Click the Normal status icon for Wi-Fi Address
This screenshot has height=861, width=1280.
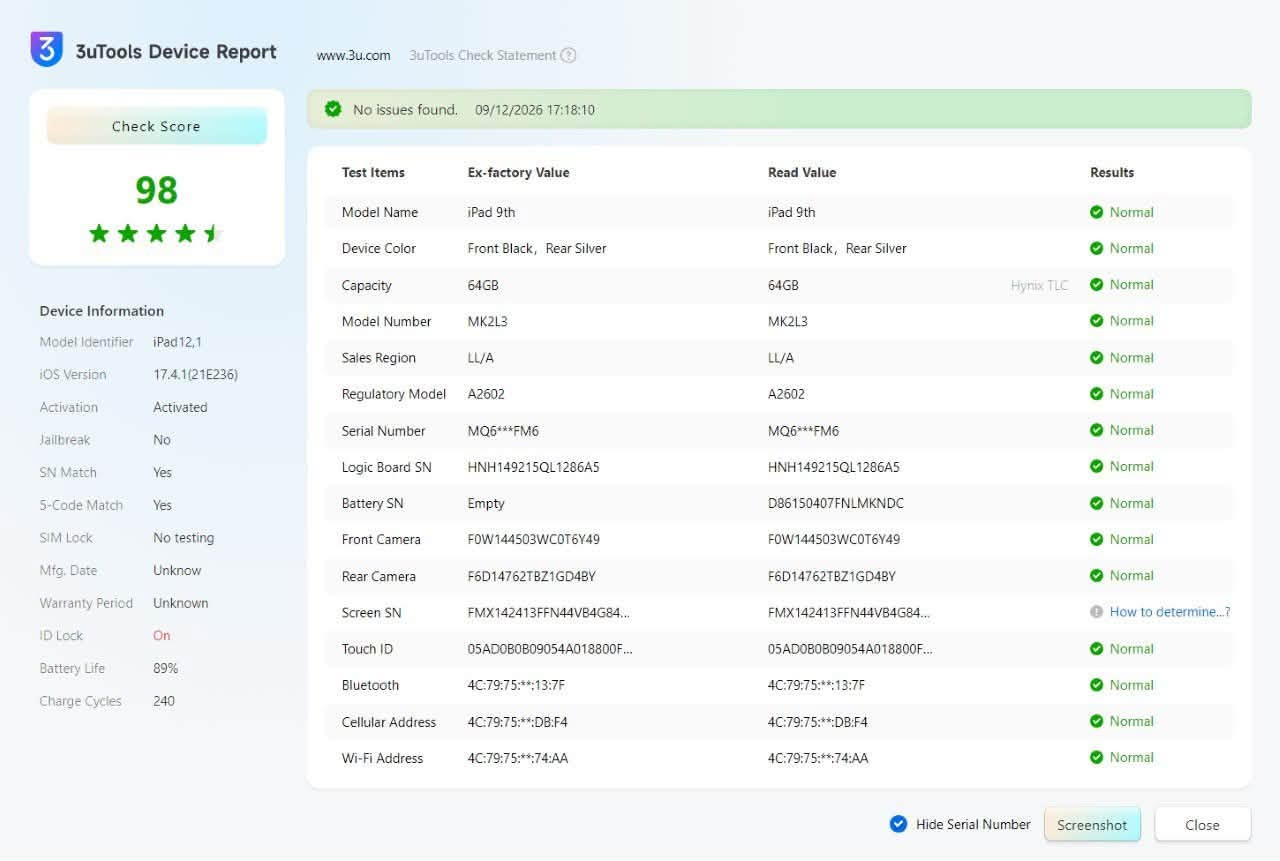pyautogui.click(x=1097, y=758)
